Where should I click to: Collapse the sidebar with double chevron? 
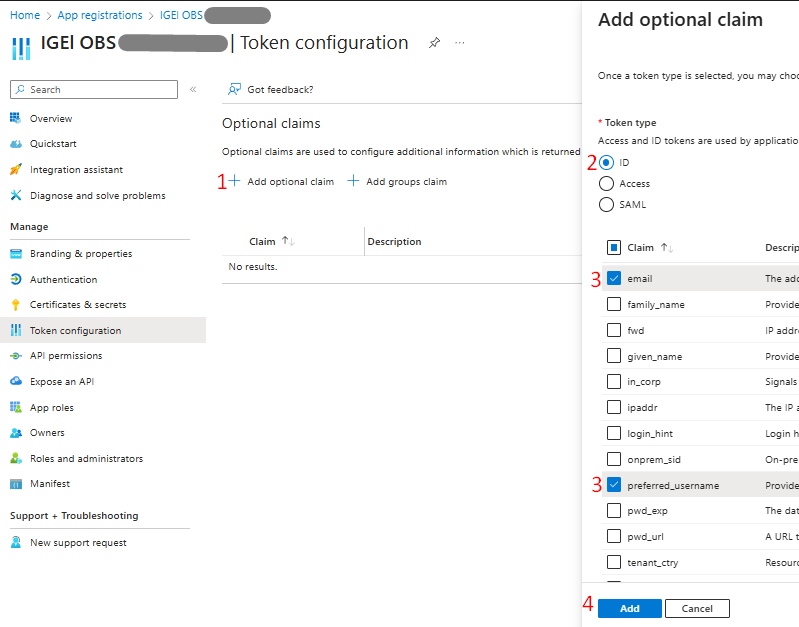pyautogui.click(x=193, y=90)
